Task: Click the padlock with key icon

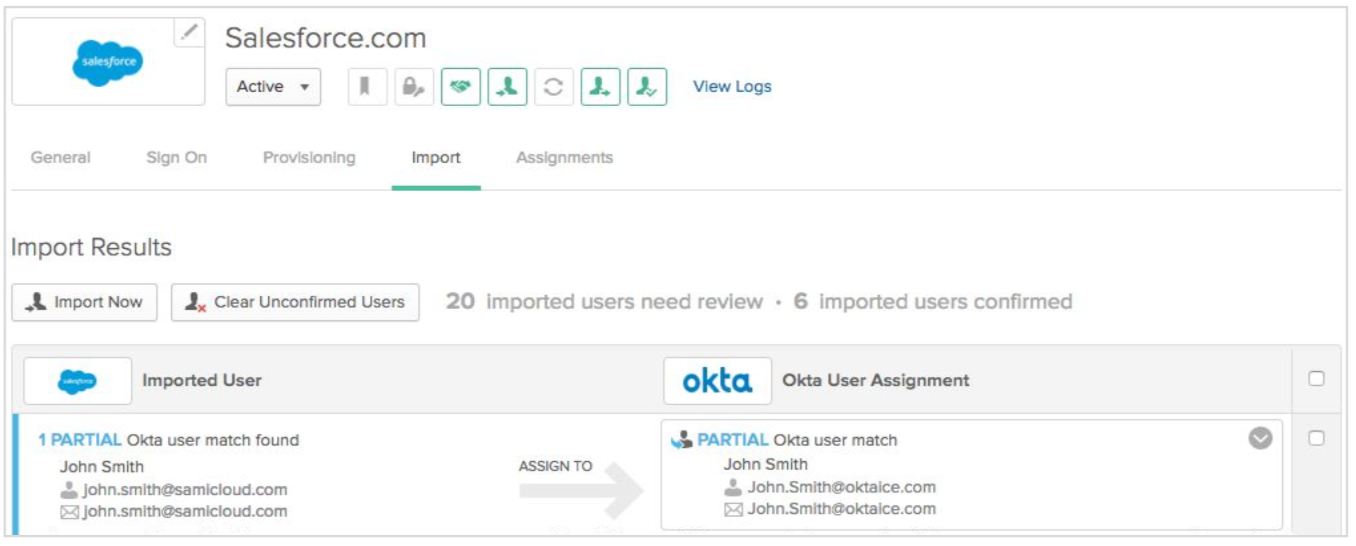Action: click(413, 87)
